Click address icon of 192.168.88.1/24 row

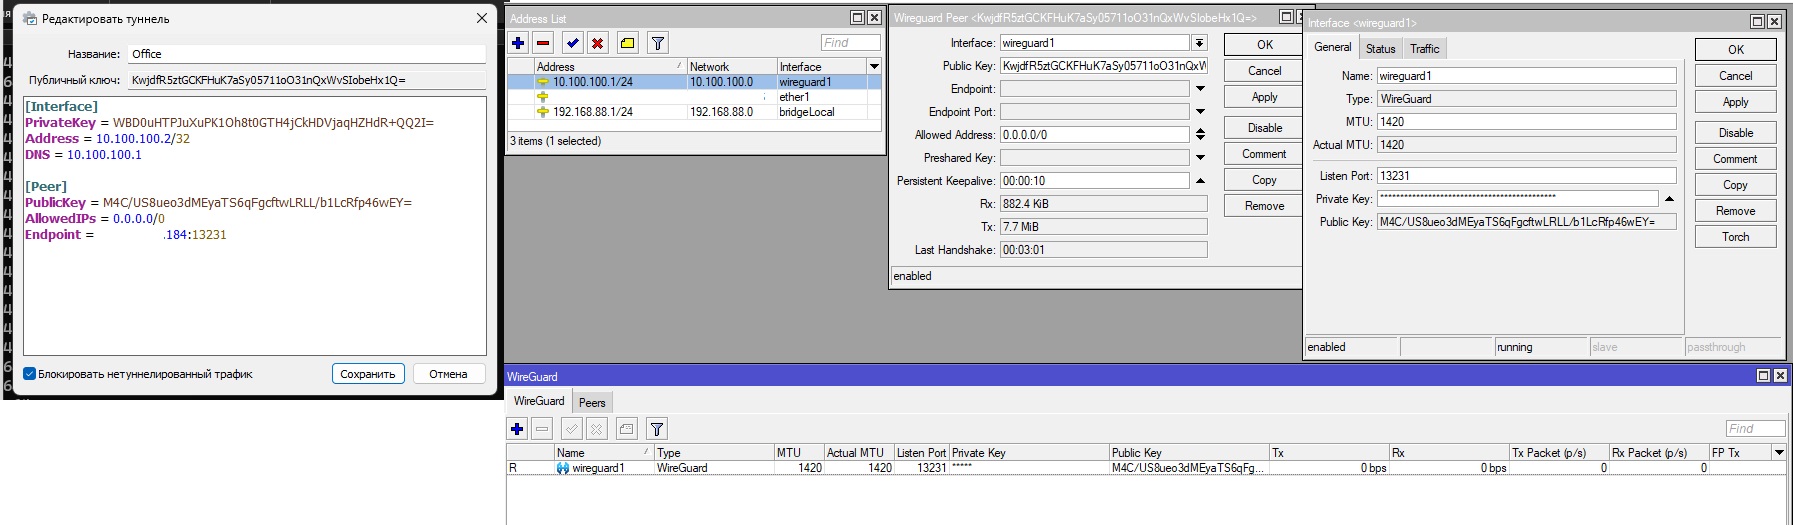pos(543,112)
